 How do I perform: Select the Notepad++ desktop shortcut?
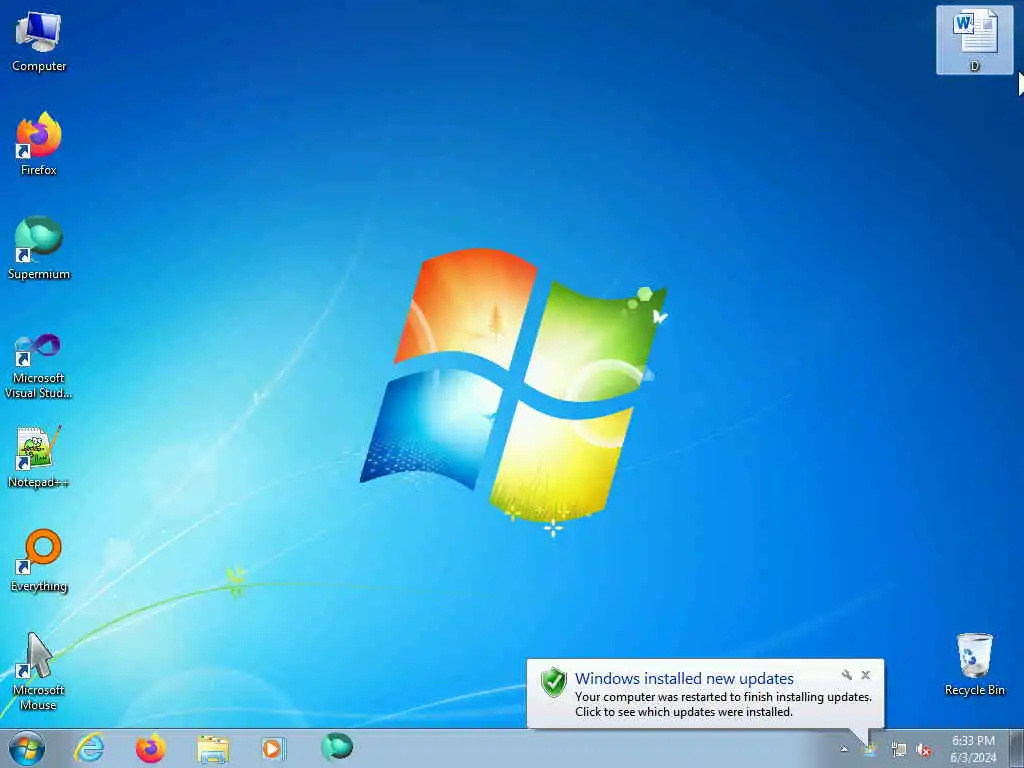[x=39, y=457]
